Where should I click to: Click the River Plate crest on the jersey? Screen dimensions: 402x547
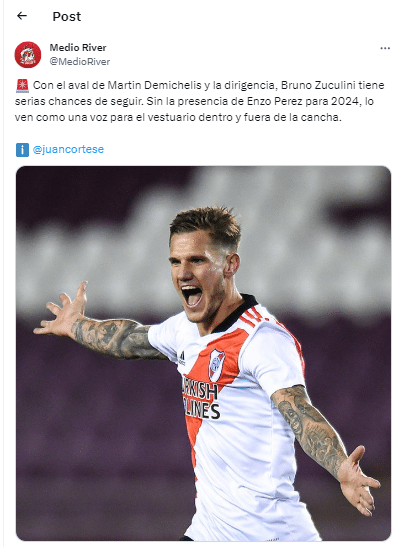coord(216,366)
